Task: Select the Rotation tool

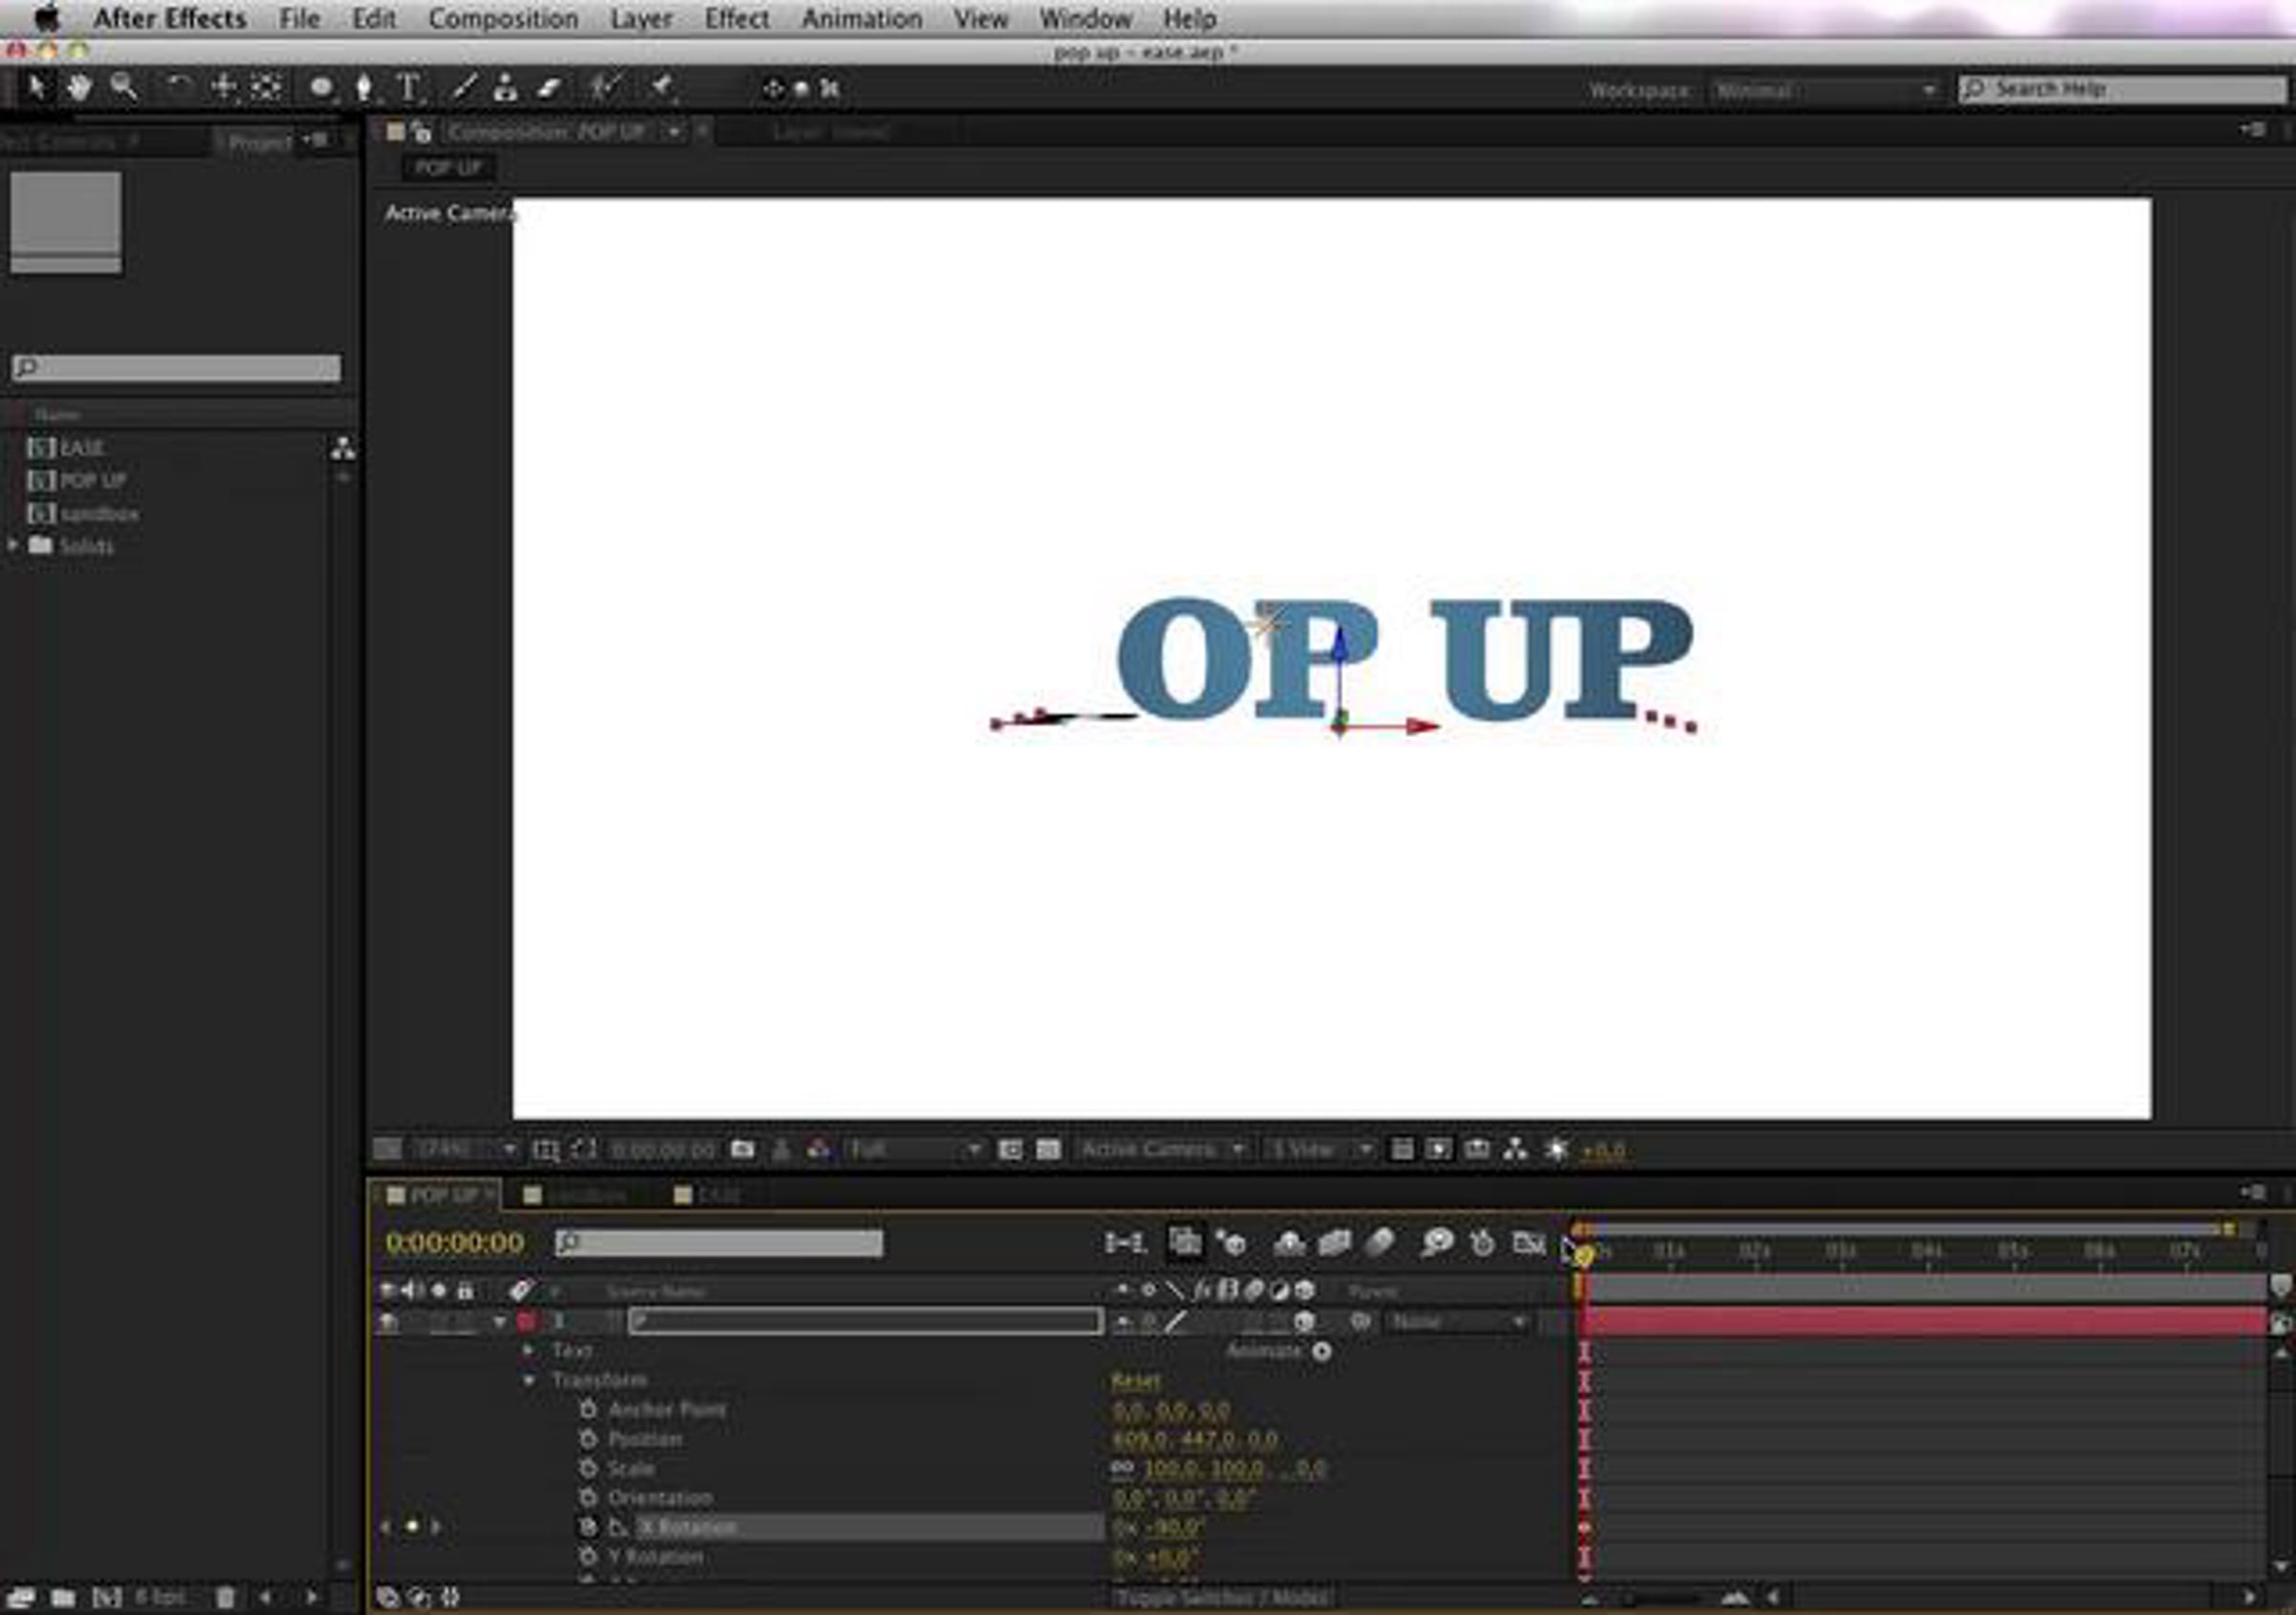Action: click(178, 88)
